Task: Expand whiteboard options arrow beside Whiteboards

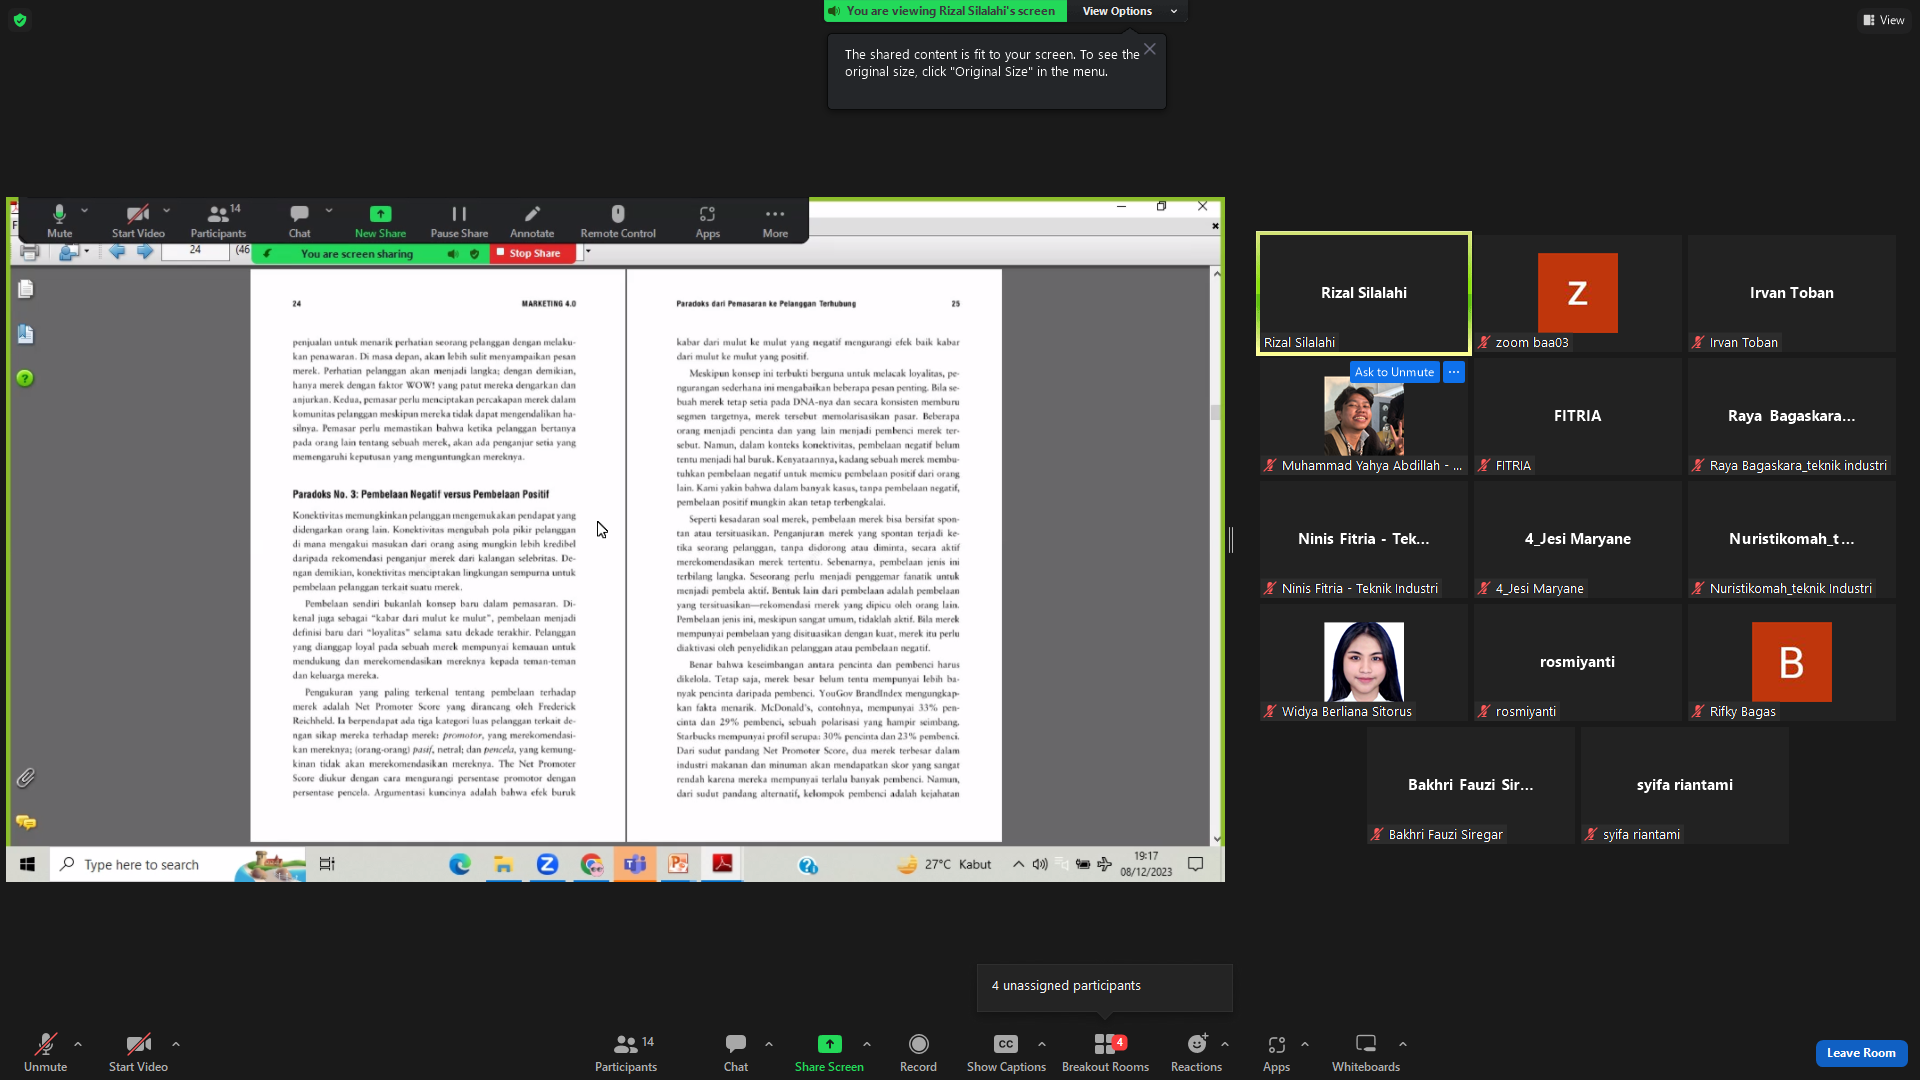Action: click(1403, 1044)
